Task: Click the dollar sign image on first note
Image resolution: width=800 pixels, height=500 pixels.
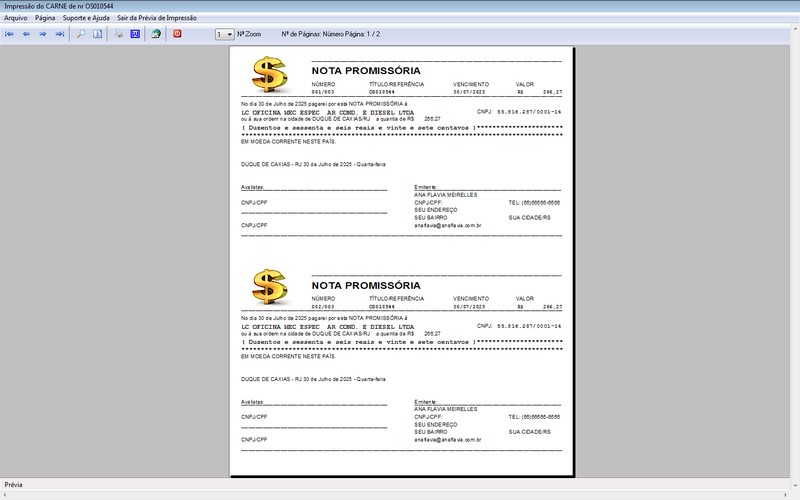Action: [x=270, y=74]
